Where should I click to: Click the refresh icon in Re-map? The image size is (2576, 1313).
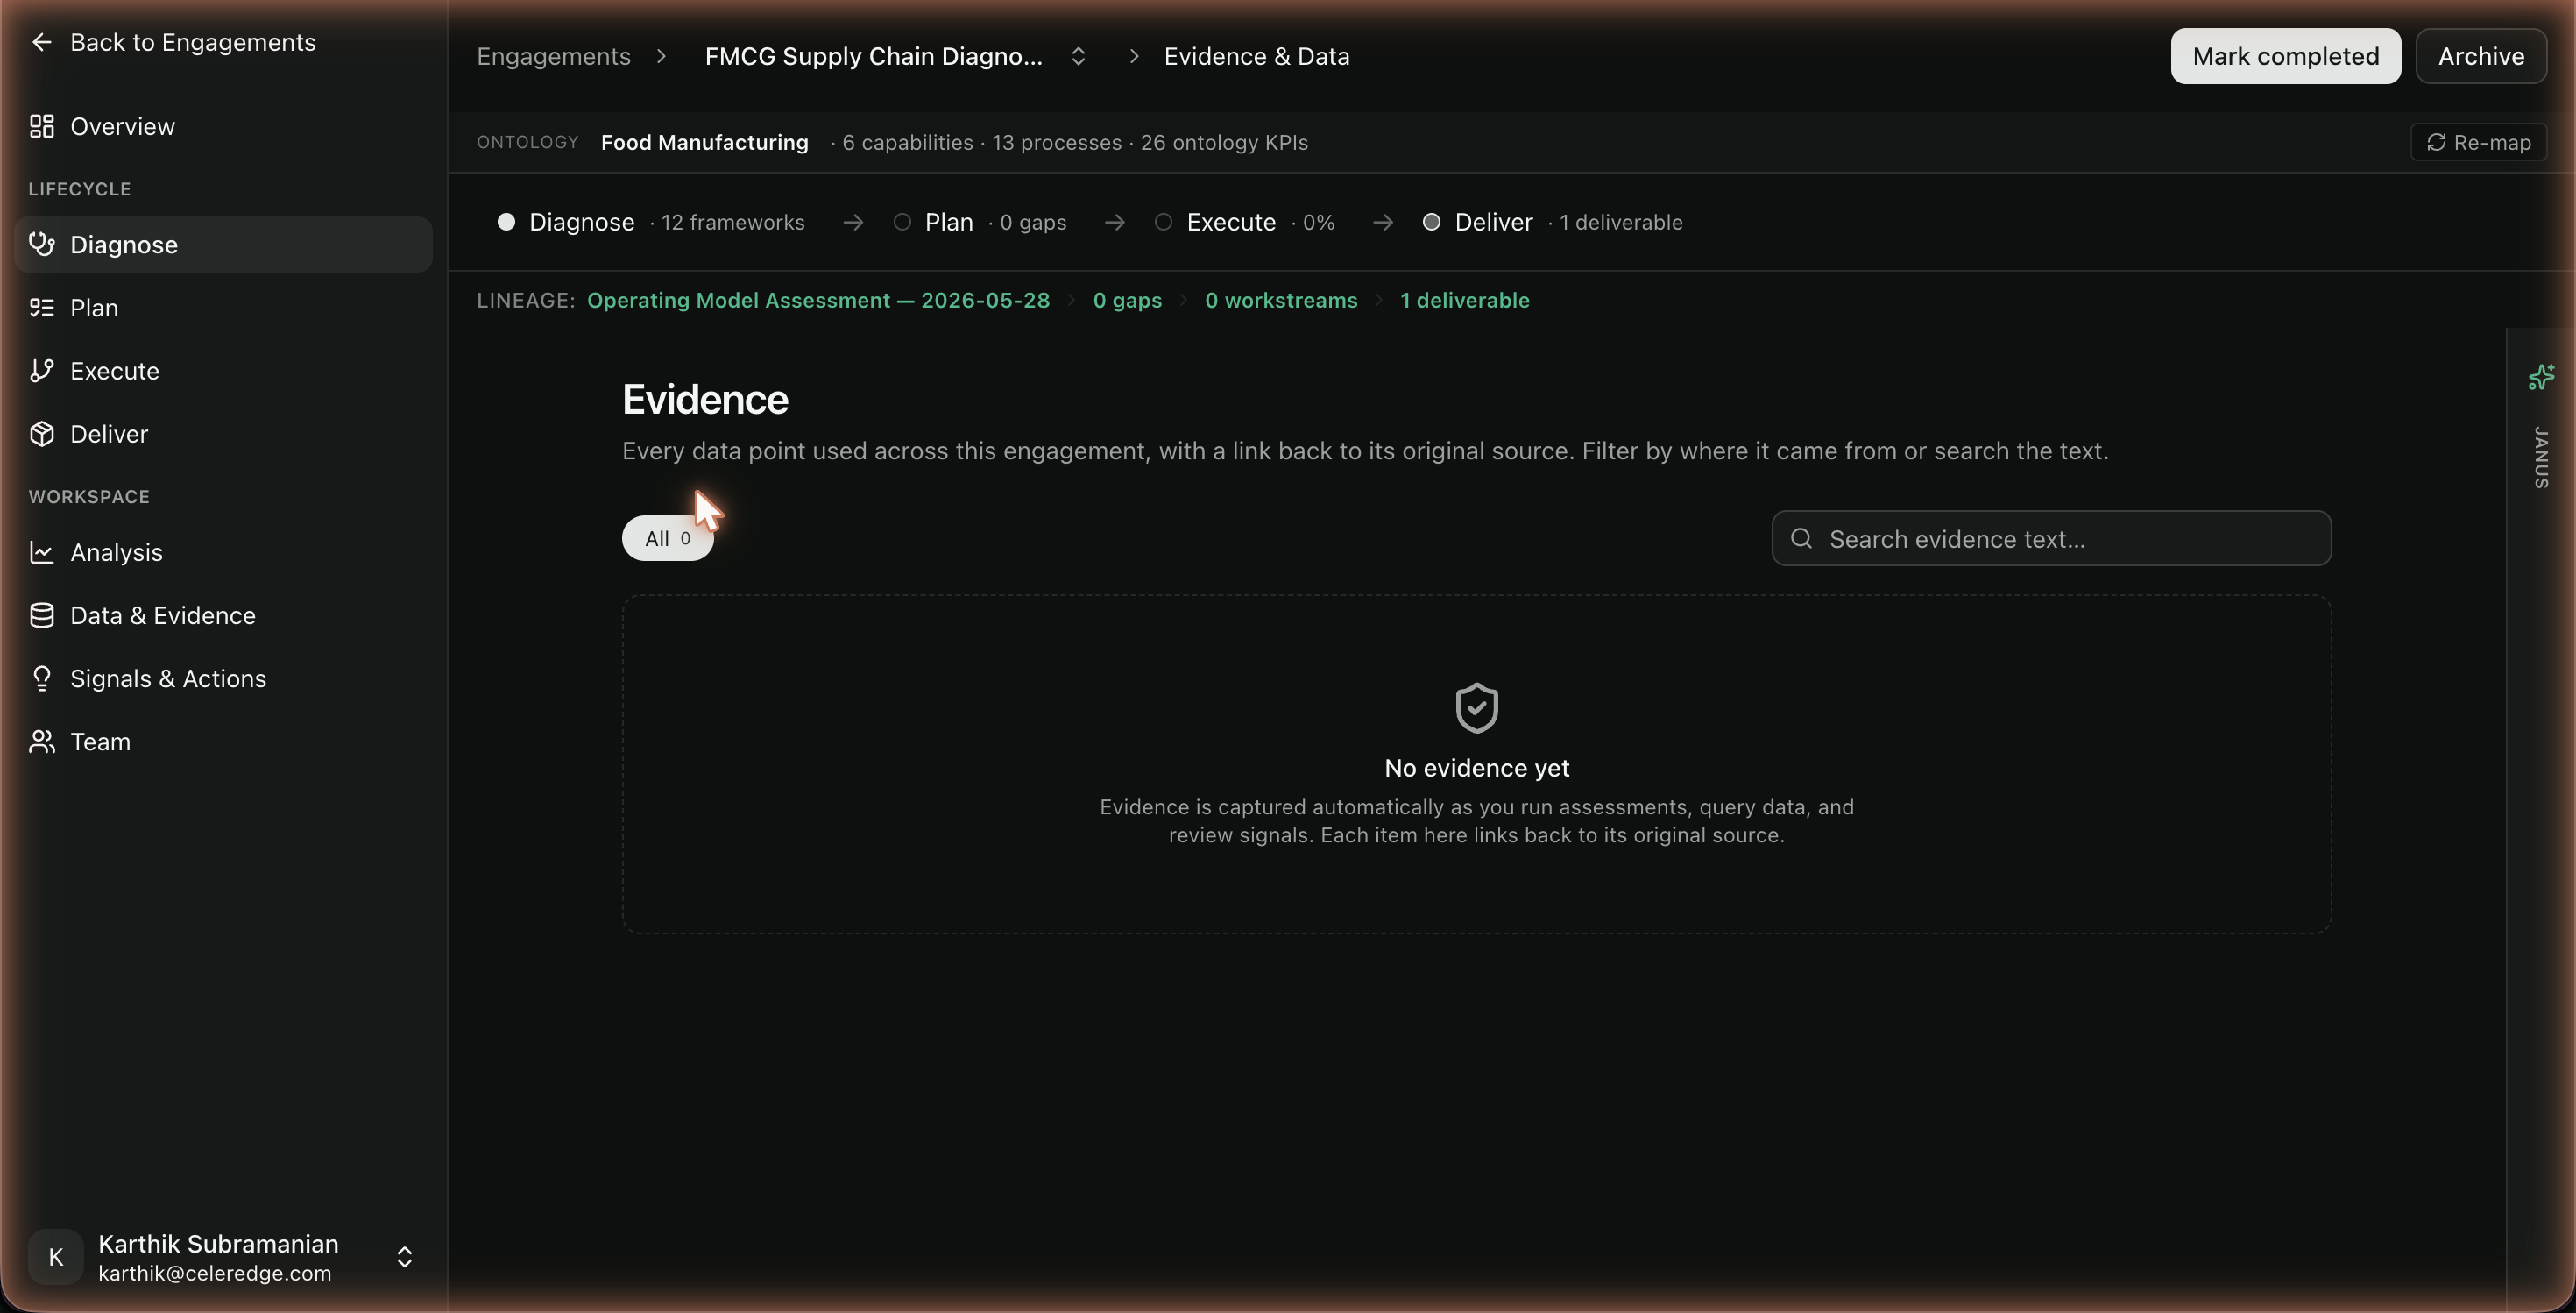(x=2436, y=142)
